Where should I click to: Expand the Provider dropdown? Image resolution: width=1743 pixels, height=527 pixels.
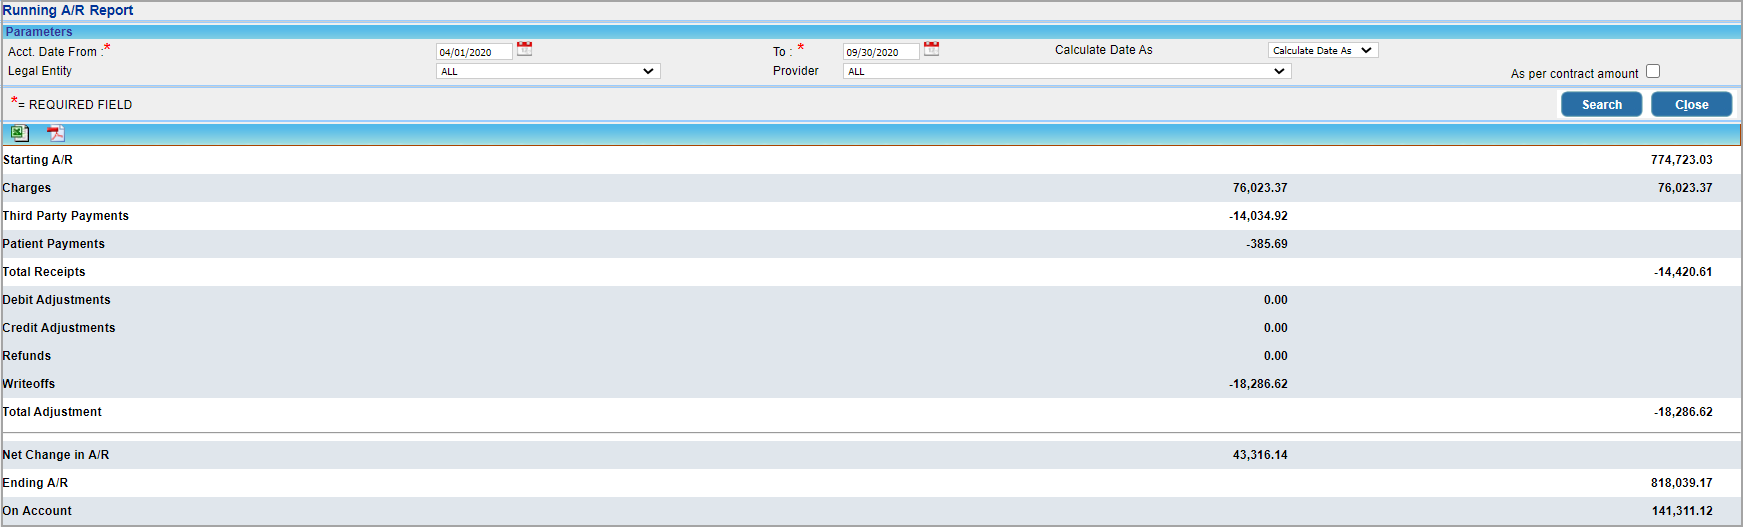tap(1067, 71)
